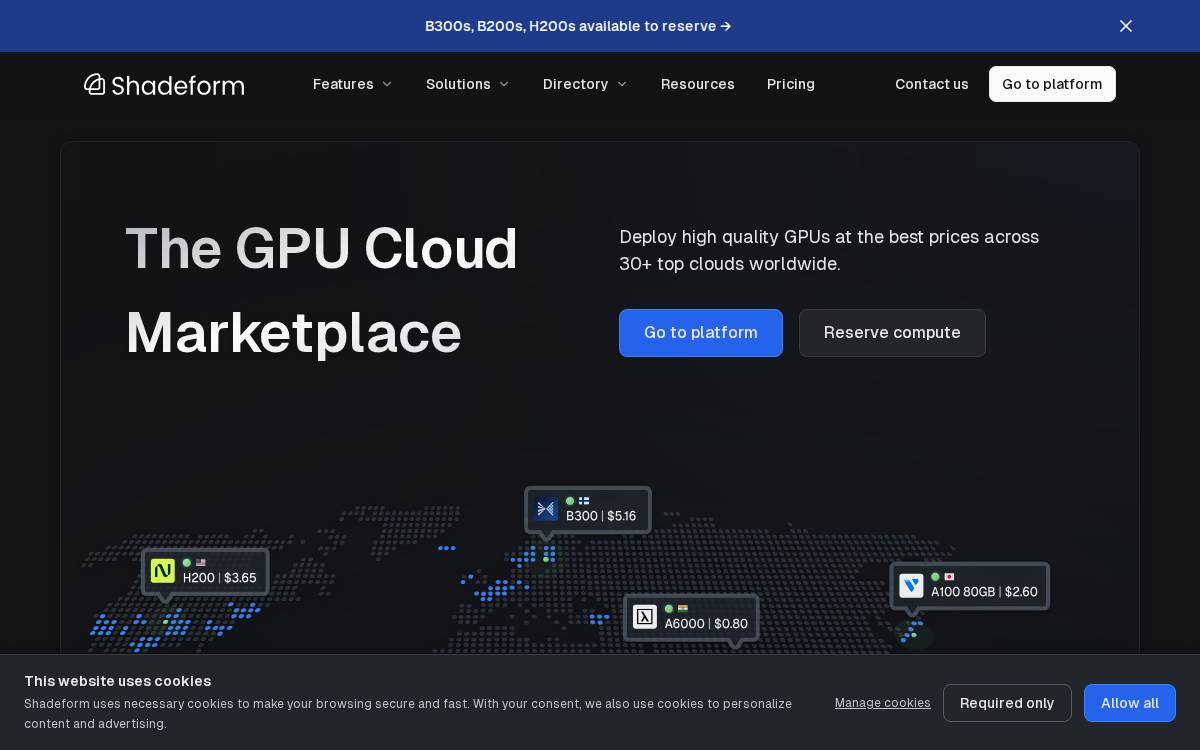The width and height of the screenshot is (1200, 750).
Task: Click the Contact us link
Action: pos(932,84)
